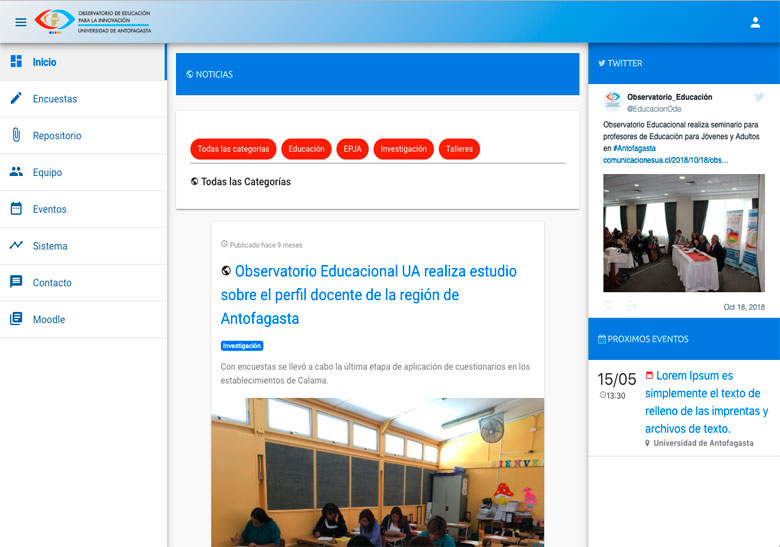This screenshot has height=547, width=780.
Task: Click the Proximos Eventos calendar icon
Action: click(x=602, y=339)
